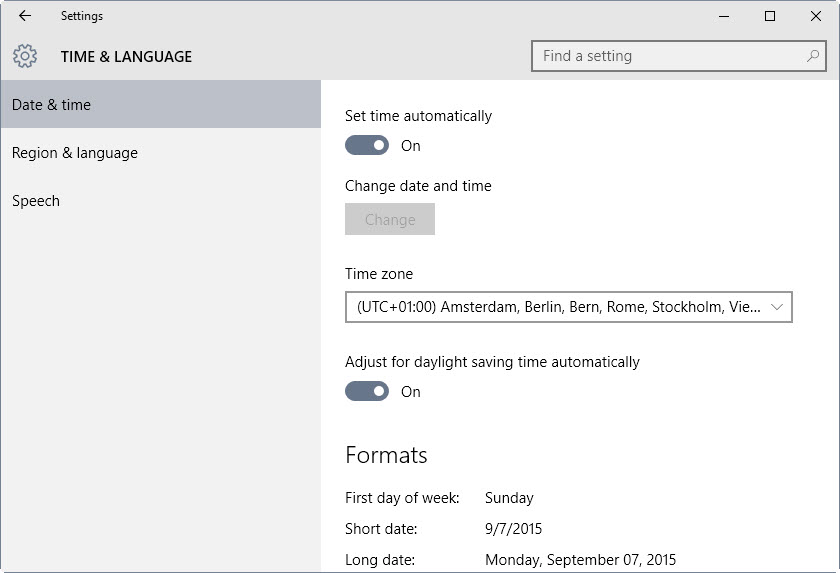
Task: Click the Adjust for daylight saving label
Action: click(x=492, y=362)
